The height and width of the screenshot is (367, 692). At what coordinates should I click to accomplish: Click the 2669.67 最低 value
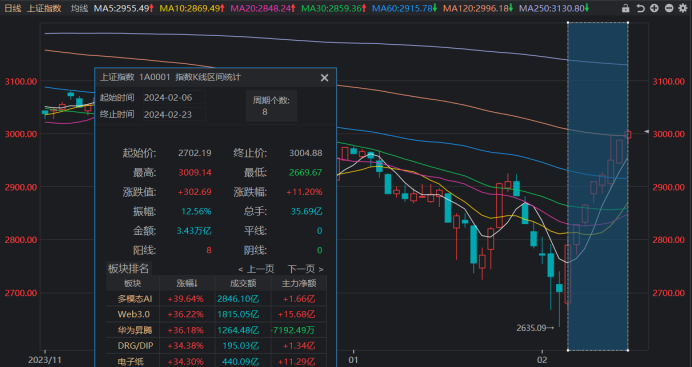(305, 172)
